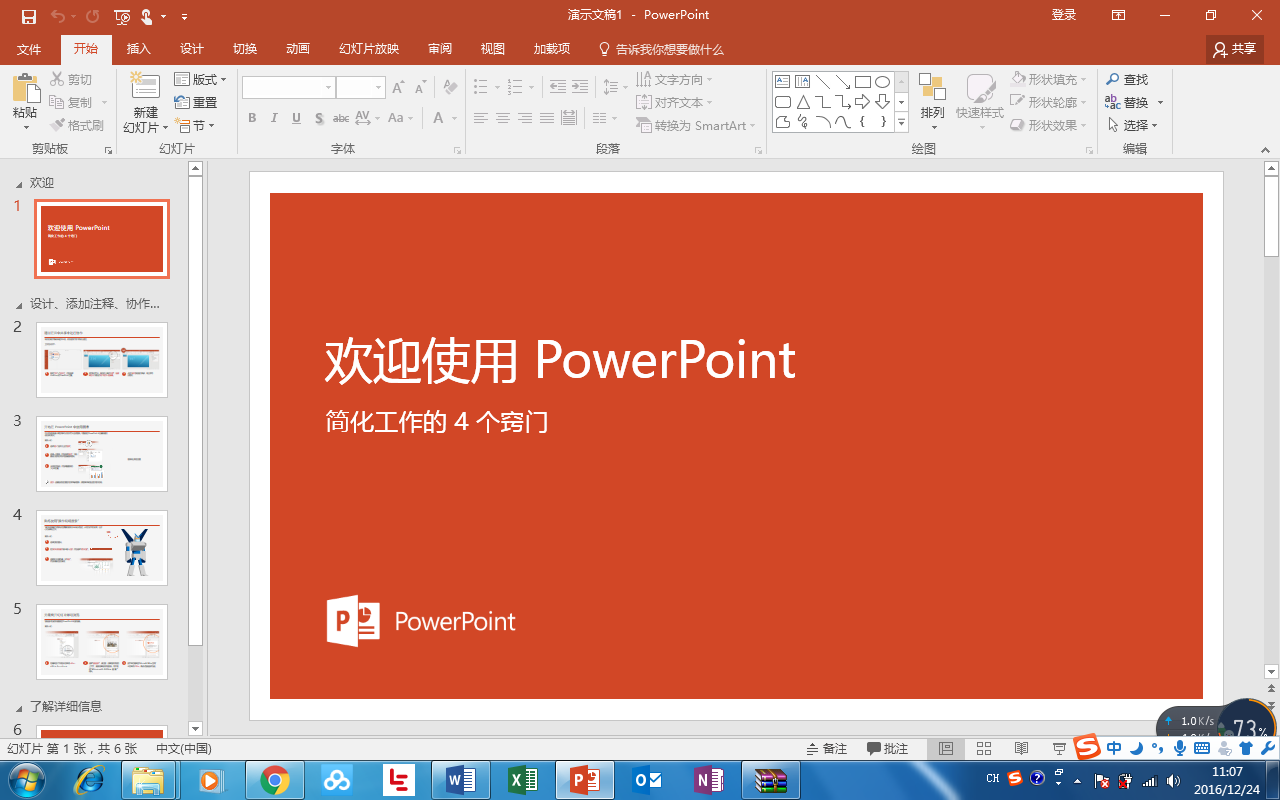
Task: Select the triangle shape in shapes gallery
Action: pyautogui.click(x=803, y=102)
